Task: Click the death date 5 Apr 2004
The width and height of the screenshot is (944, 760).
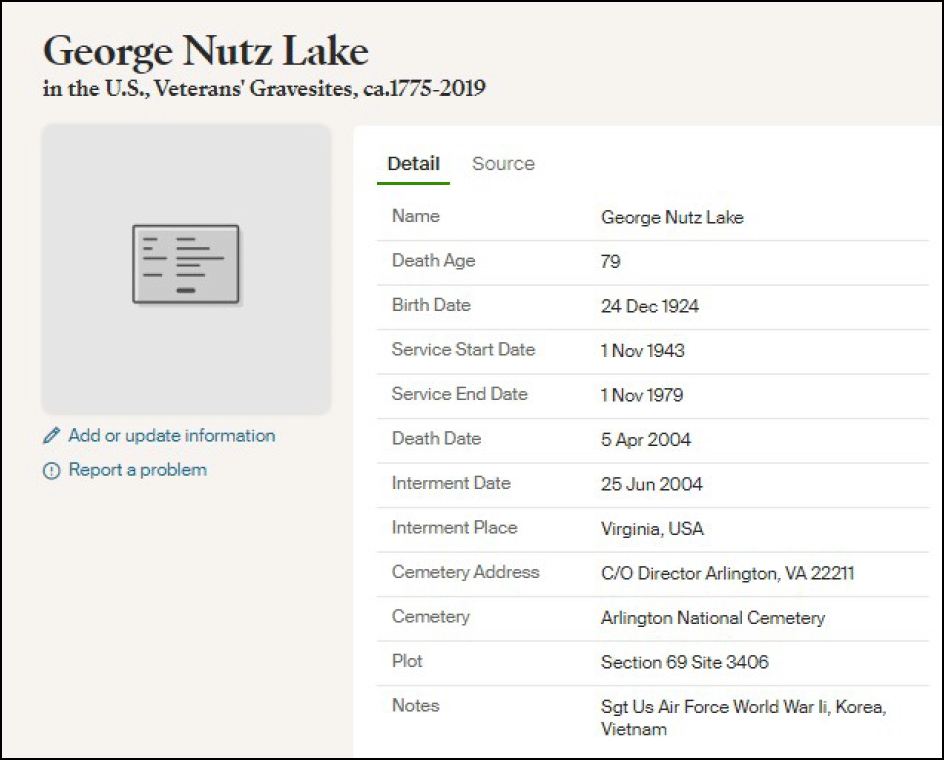Action: tap(645, 440)
